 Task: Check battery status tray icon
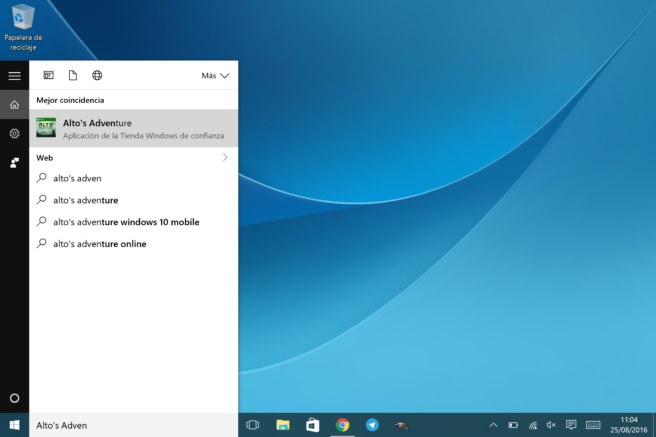coord(513,425)
